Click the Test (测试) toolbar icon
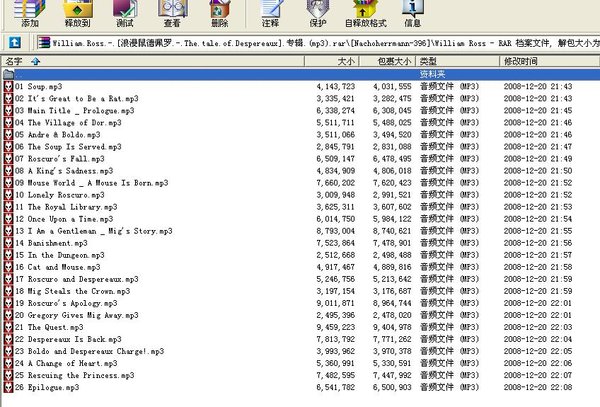The image size is (600, 407). 125,13
